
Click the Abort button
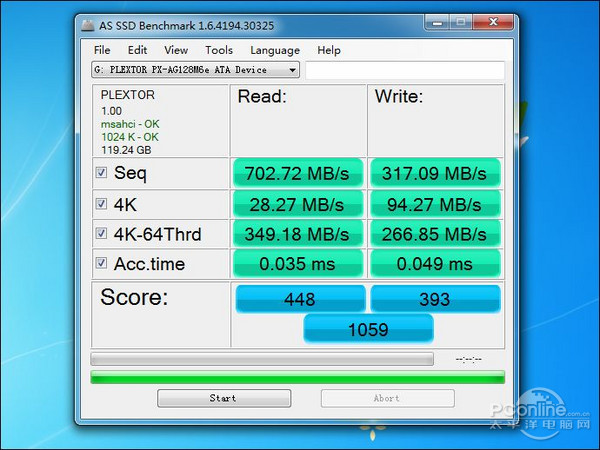click(x=388, y=398)
